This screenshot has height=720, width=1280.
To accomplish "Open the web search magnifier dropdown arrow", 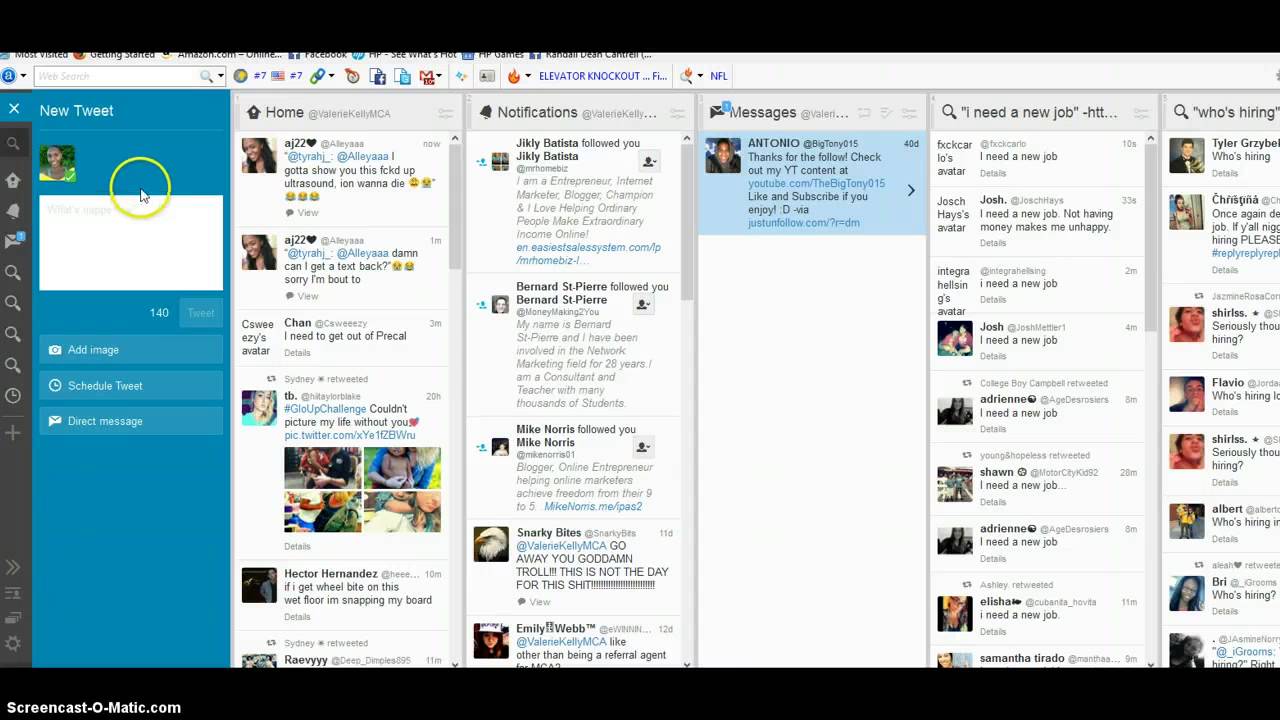I will pos(220,76).
